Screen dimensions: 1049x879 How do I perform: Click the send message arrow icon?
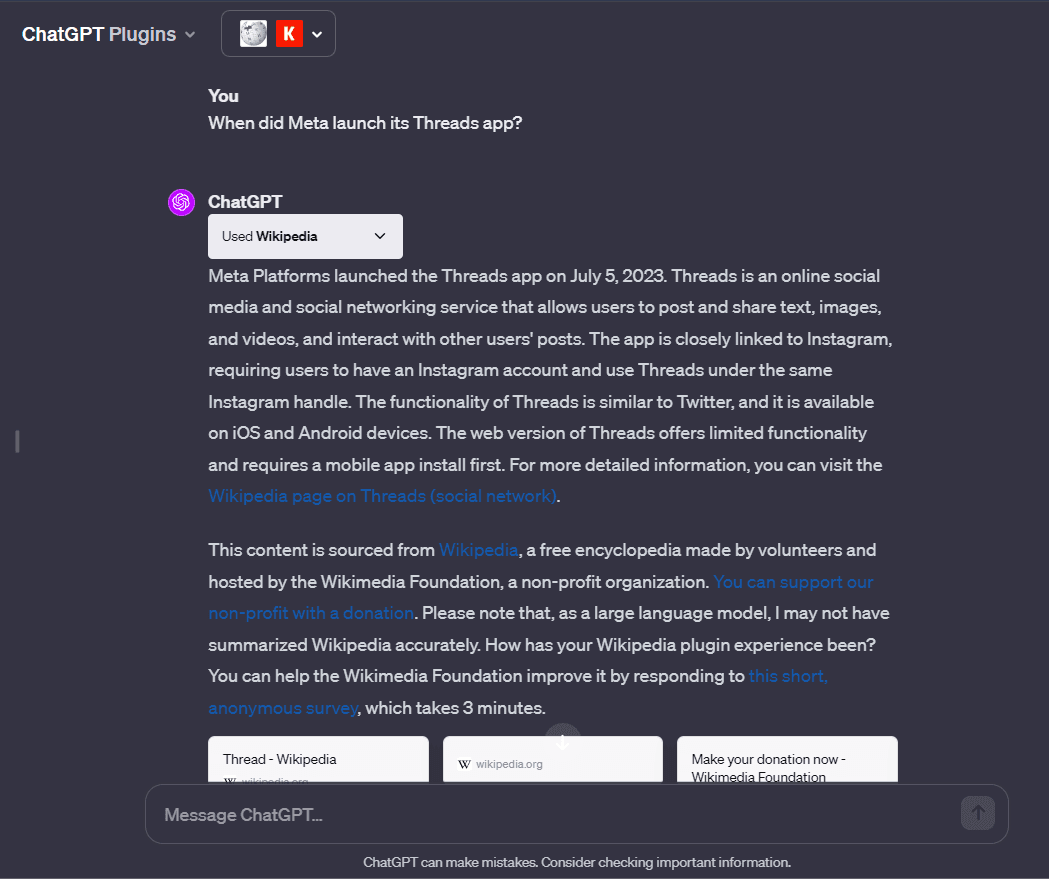(x=977, y=813)
